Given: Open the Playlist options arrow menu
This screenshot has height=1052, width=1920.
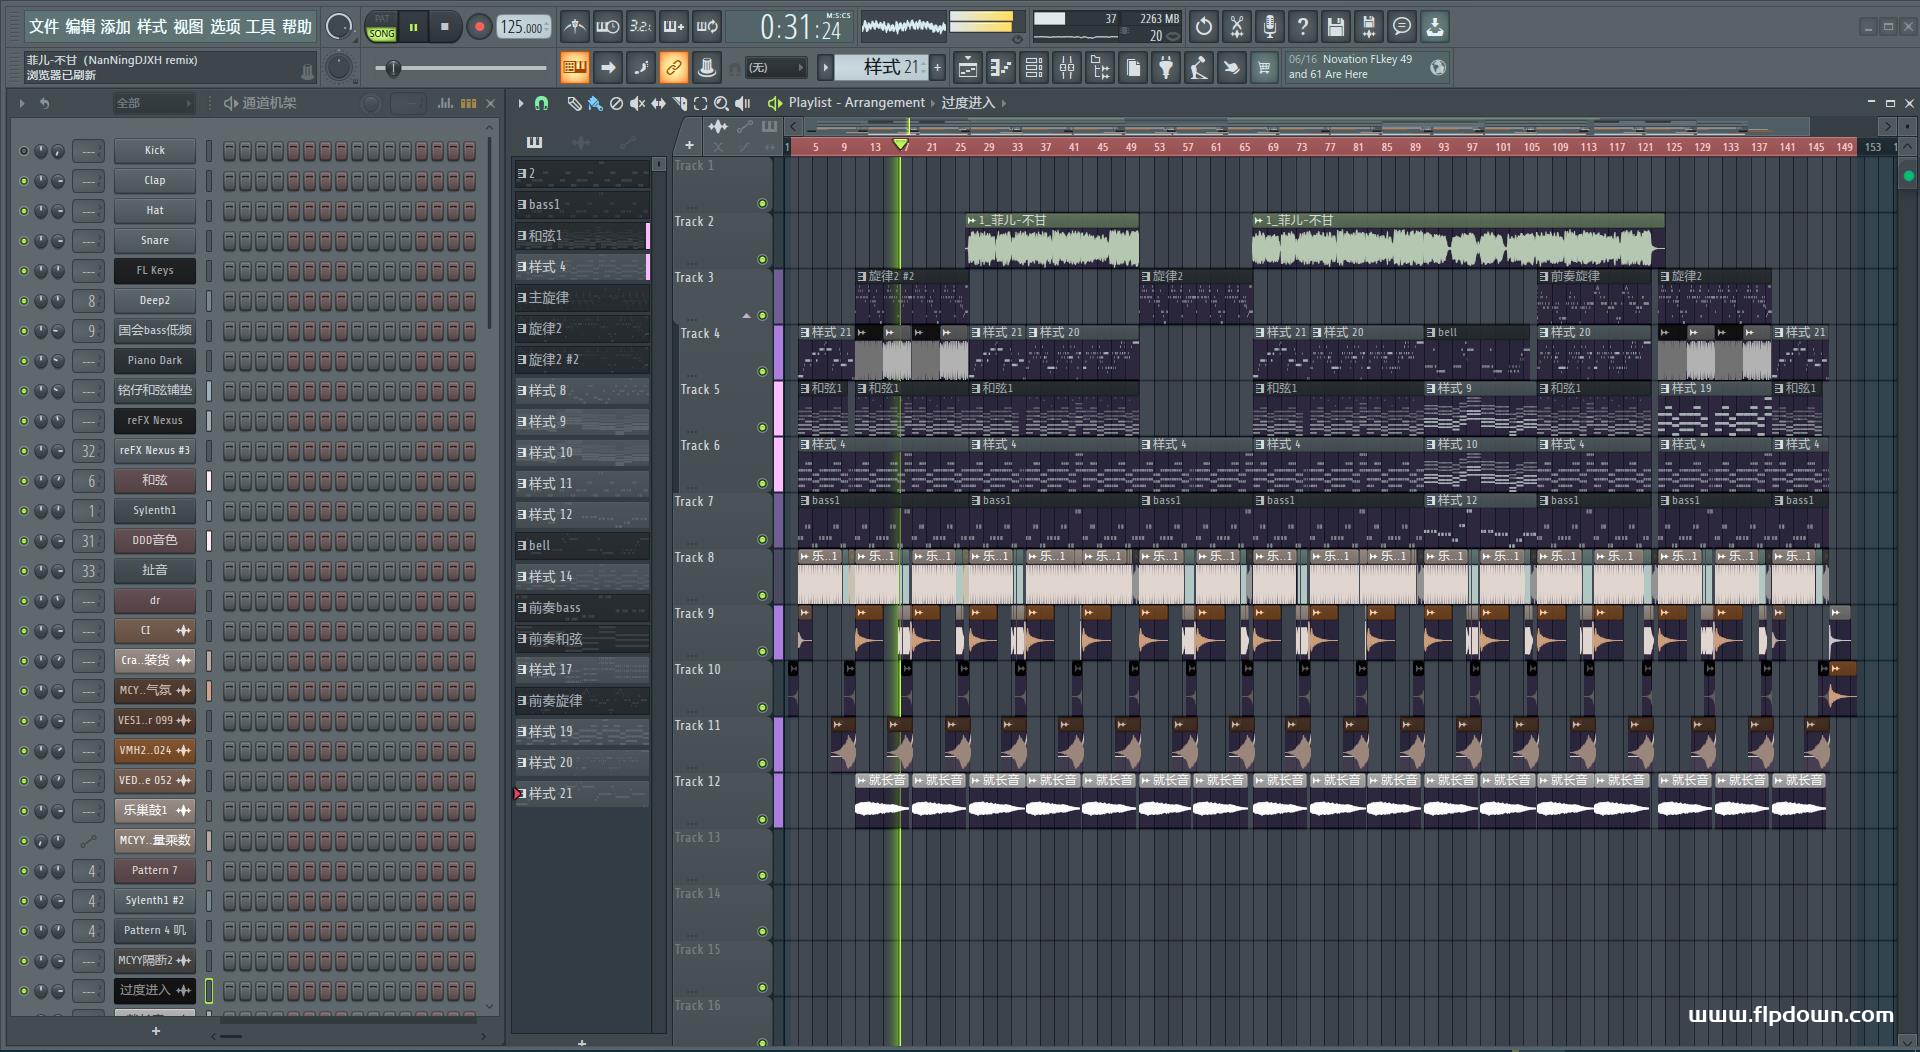Looking at the screenshot, I should point(521,103).
